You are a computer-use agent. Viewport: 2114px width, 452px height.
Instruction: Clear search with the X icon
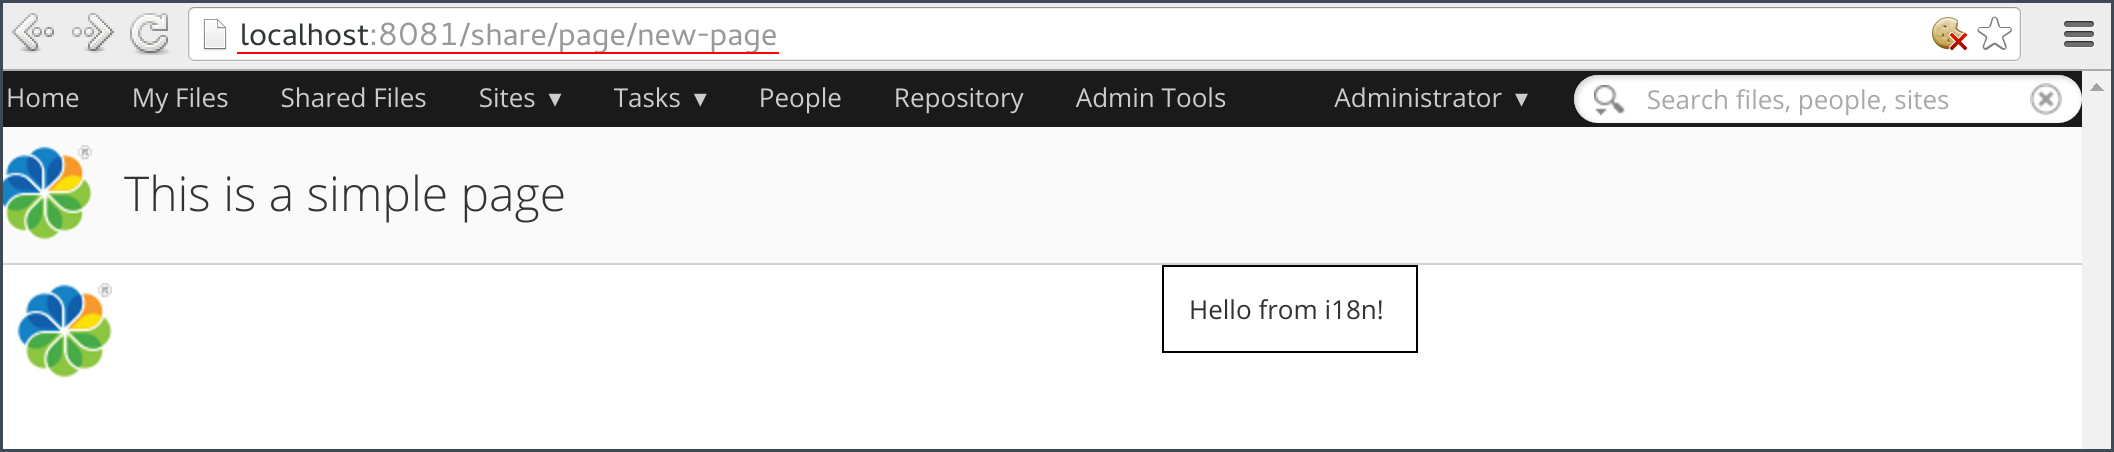(x=2045, y=99)
